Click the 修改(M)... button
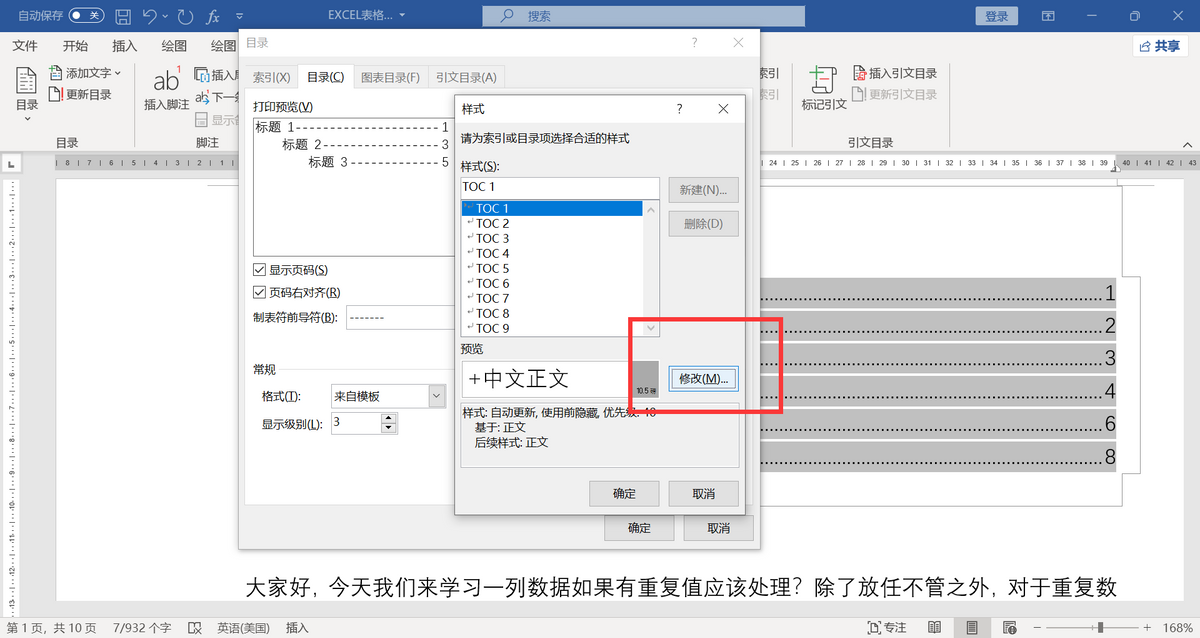This screenshot has width=1200, height=638. (x=703, y=378)
